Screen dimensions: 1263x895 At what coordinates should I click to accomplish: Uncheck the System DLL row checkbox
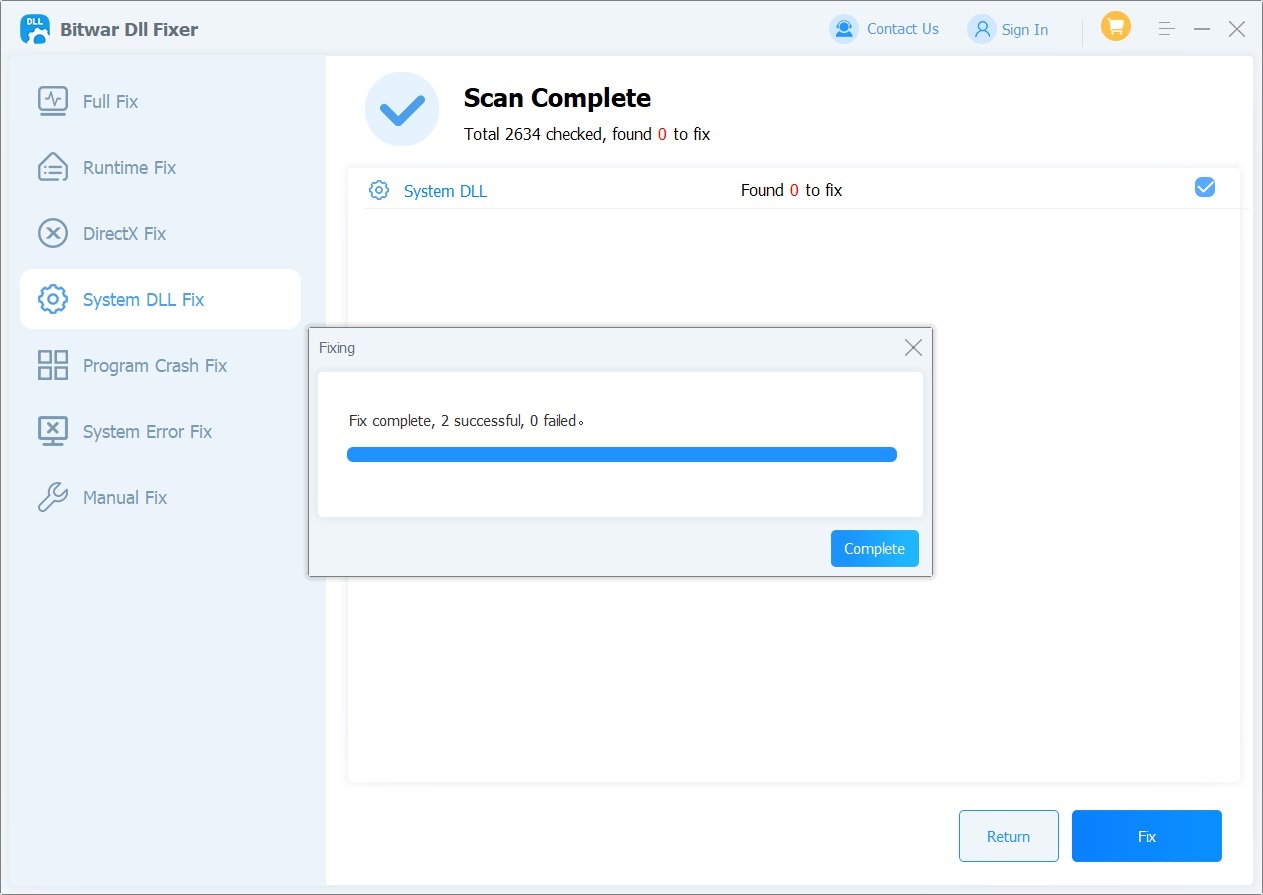pos(1205,187)
